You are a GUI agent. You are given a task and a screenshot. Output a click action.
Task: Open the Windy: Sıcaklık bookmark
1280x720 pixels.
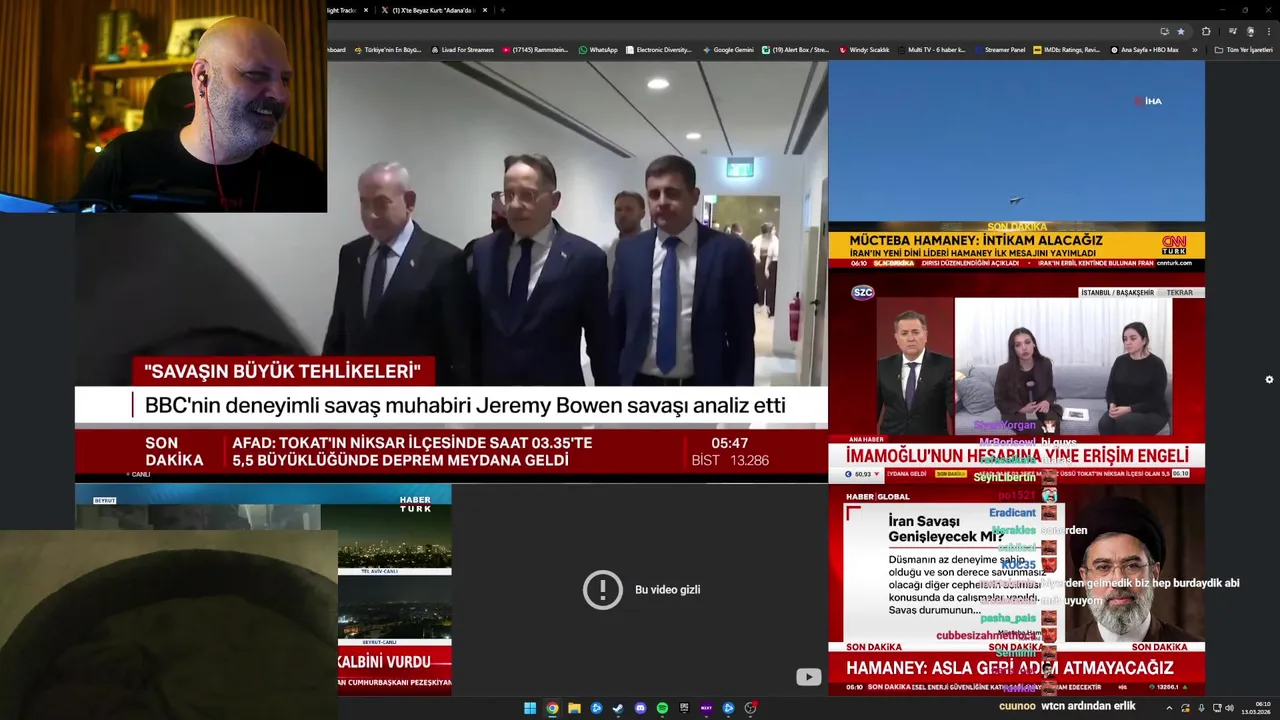(864, 49)
